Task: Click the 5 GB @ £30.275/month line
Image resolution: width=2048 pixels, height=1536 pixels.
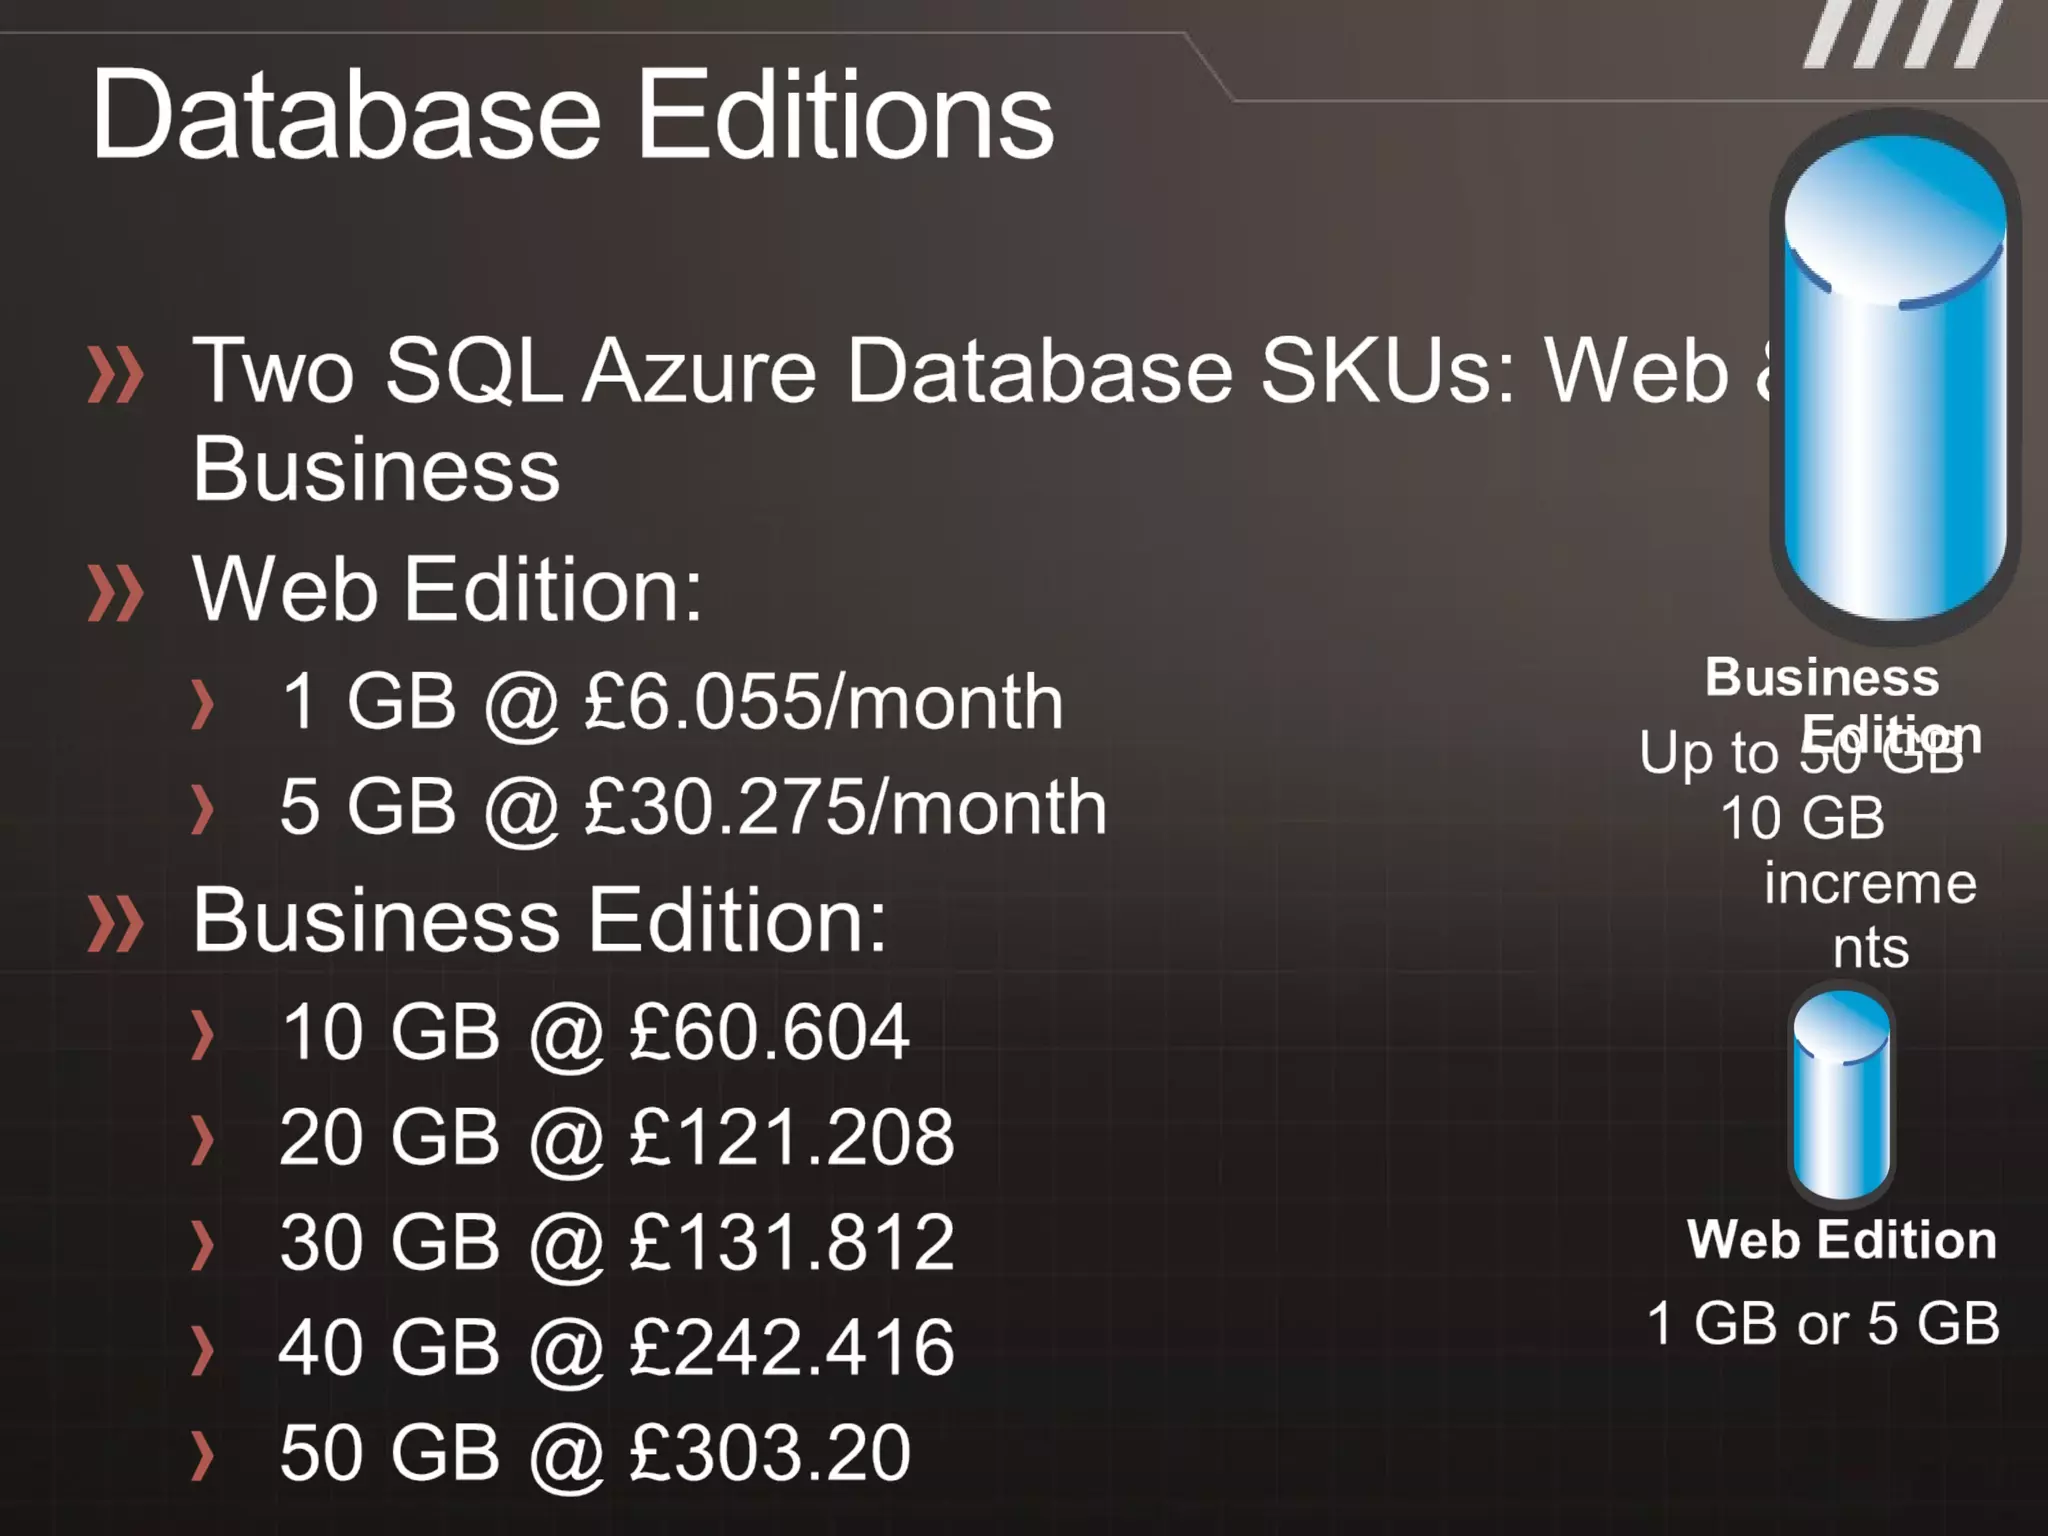Action: pos(693,807)
